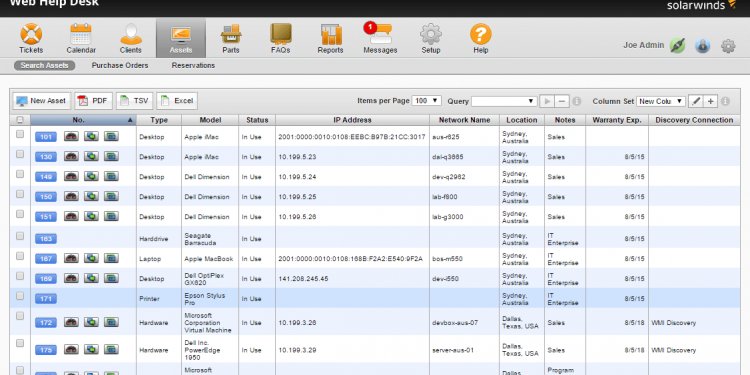The width and height of the screenshot is (750, 375).
Task: Switch to the Purchase Orders tab
Action: pyautogui.click(x=120, y=66)
